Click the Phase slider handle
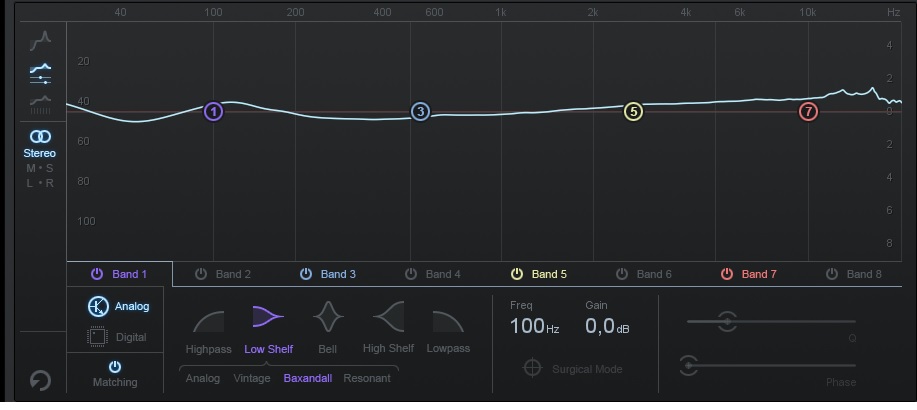 coord(690,366)
